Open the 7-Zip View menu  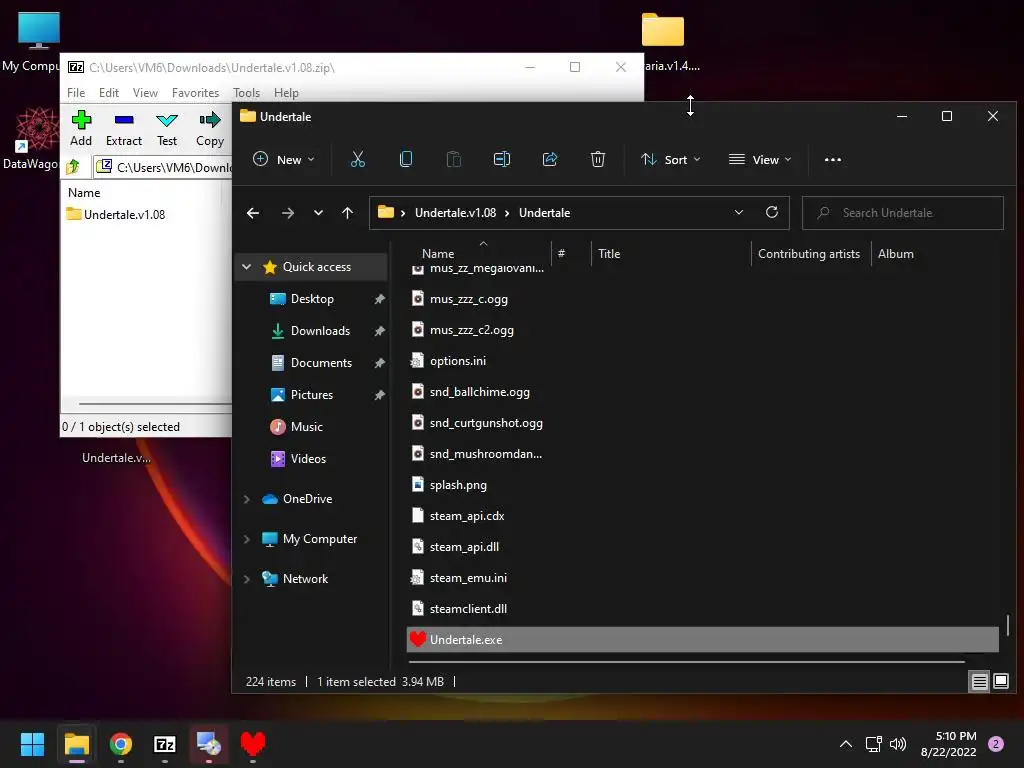(x=145, y=93)
